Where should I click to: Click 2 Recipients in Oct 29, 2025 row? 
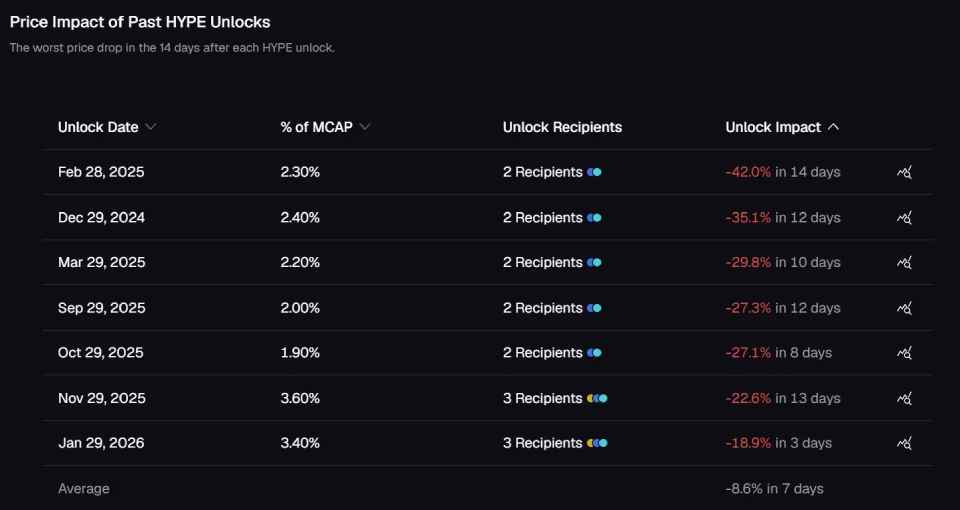(x=542, y=353)
